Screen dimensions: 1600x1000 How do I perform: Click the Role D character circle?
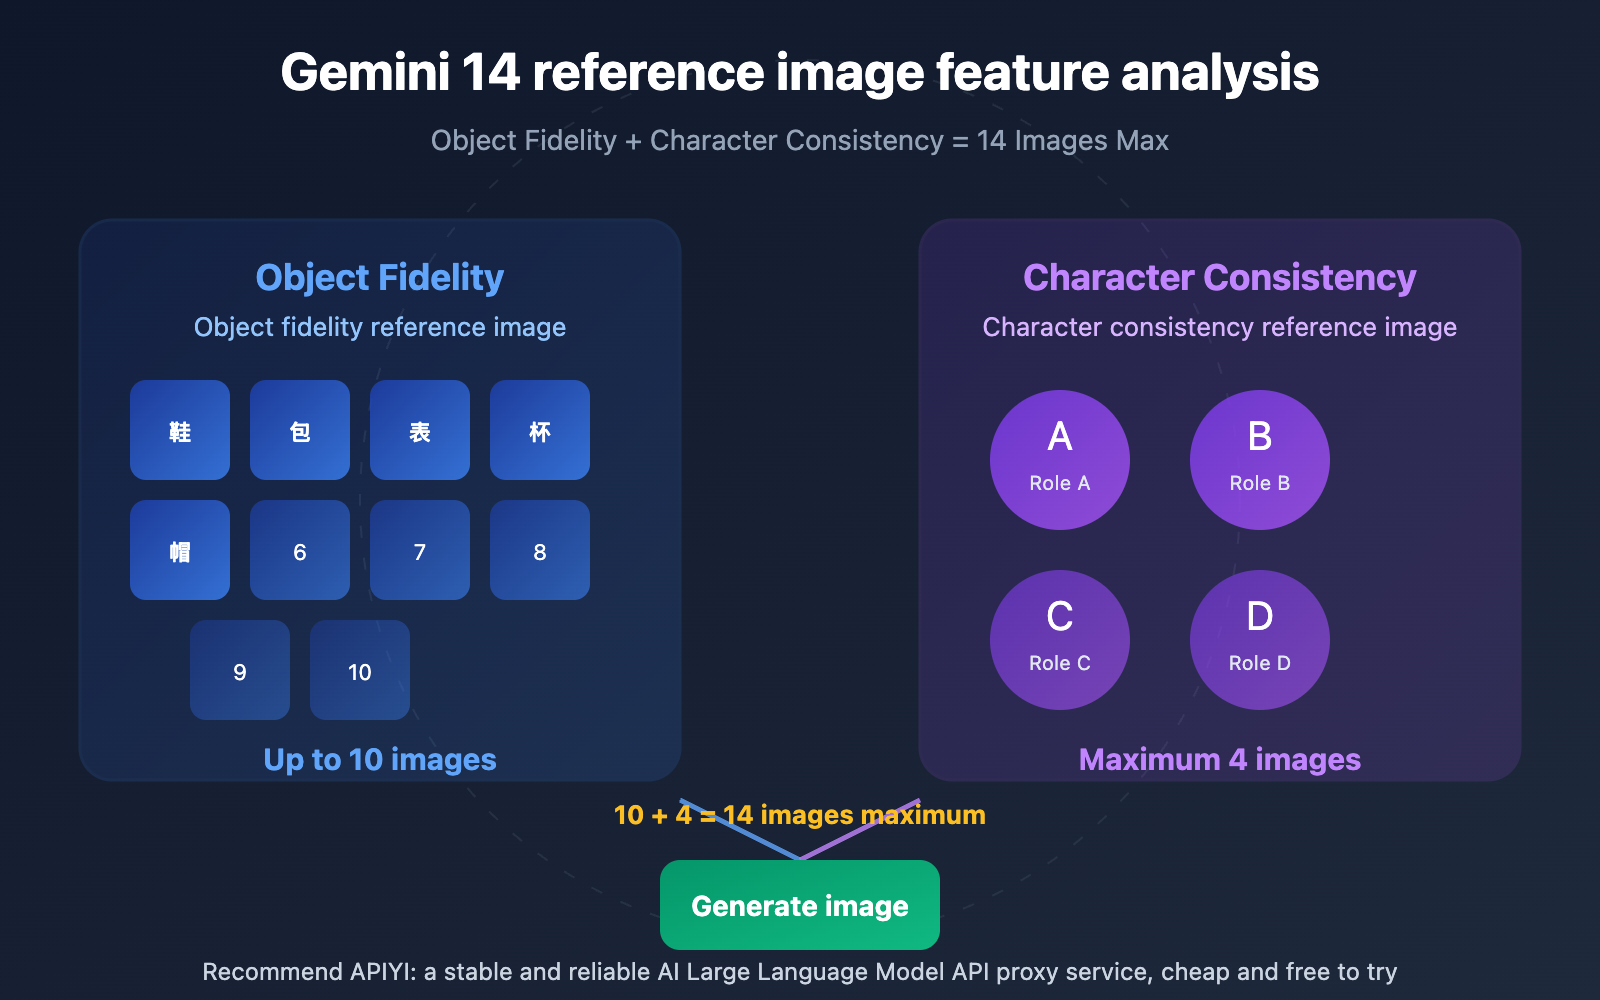click(1259, 639)
